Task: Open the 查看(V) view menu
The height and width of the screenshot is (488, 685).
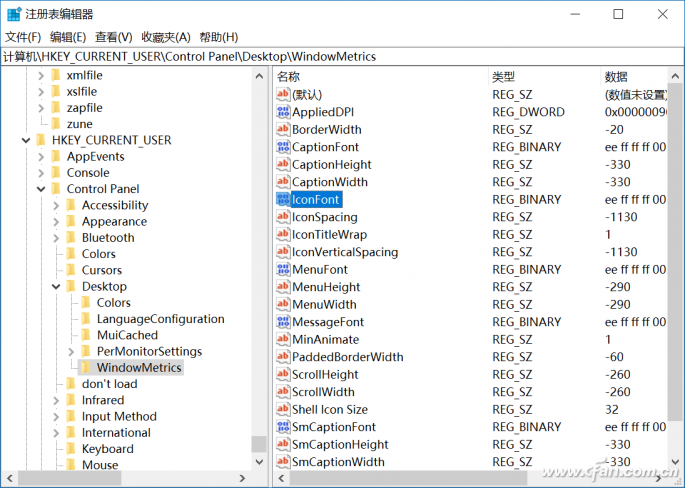Action: (114, 37)
